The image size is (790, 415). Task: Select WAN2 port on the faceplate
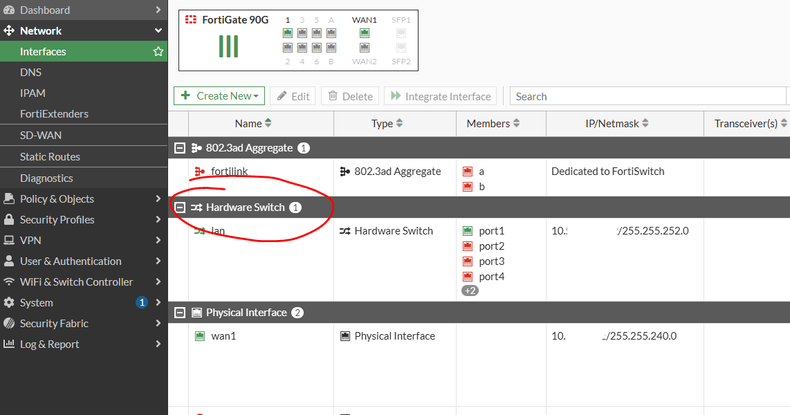tap(364, 48)
